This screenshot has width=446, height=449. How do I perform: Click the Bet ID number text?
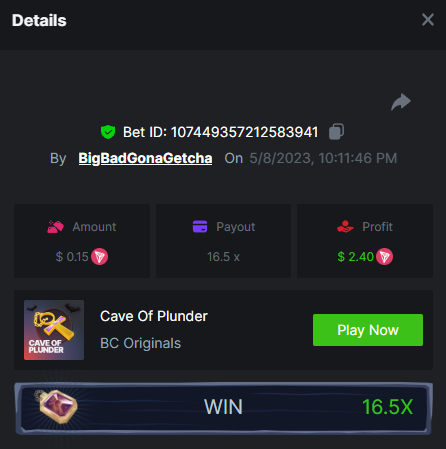[x=245, y=132]
